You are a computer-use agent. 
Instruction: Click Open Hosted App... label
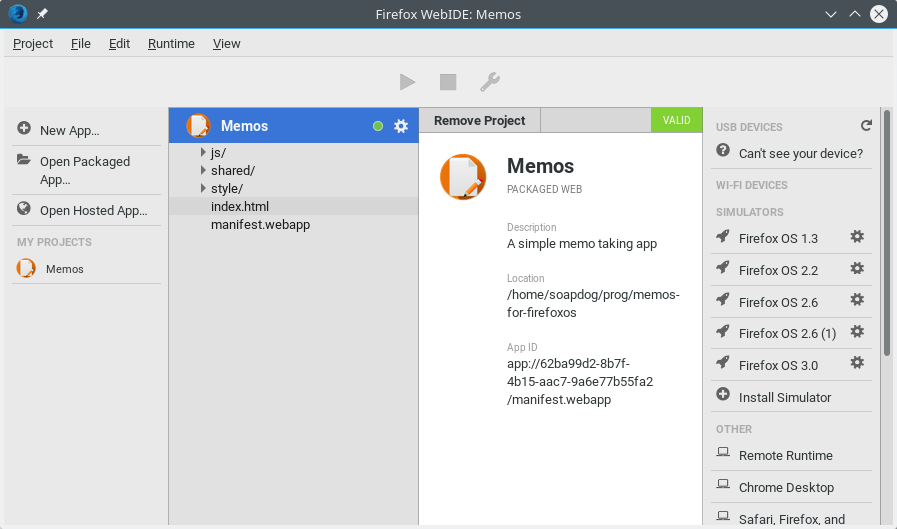pos(93,210)
